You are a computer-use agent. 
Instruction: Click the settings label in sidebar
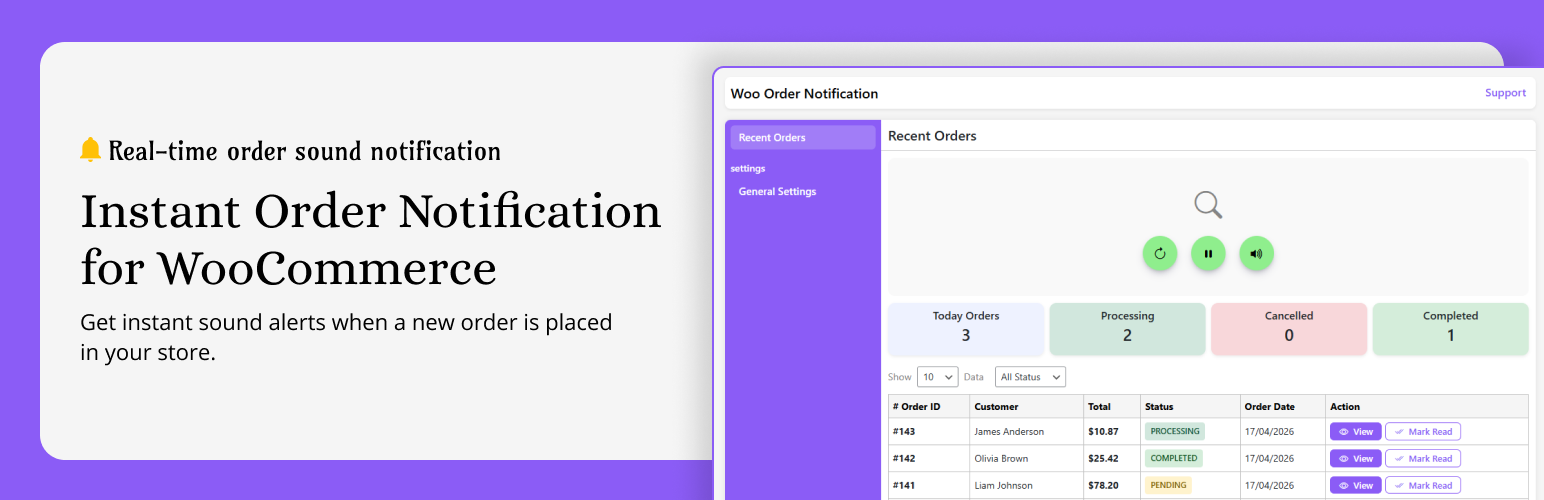748,168
